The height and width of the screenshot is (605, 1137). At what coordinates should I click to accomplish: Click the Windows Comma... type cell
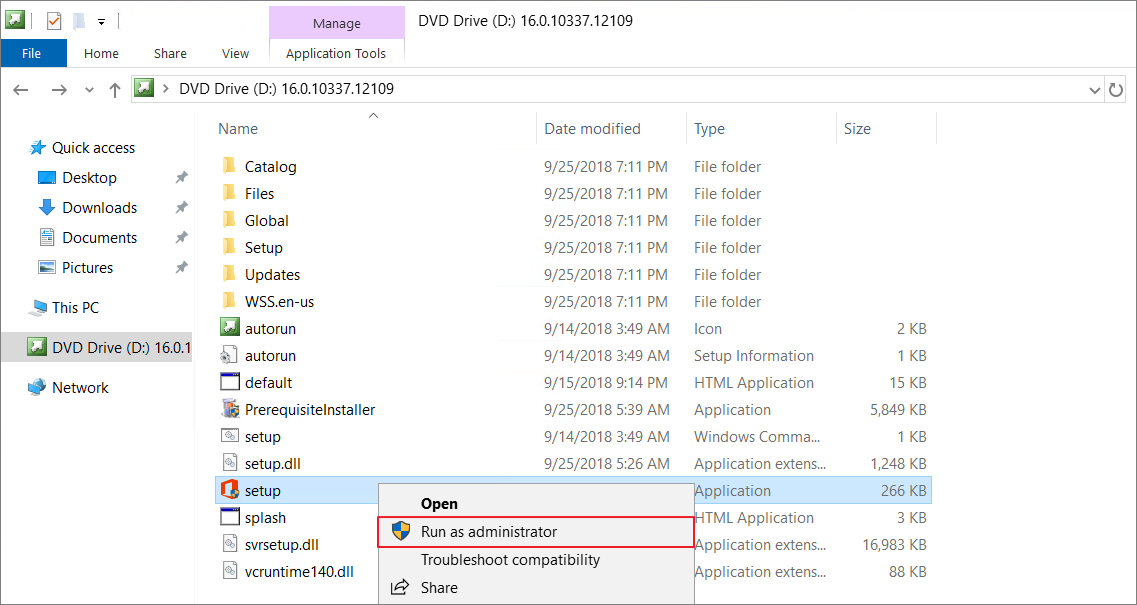[x=759, y=437]
